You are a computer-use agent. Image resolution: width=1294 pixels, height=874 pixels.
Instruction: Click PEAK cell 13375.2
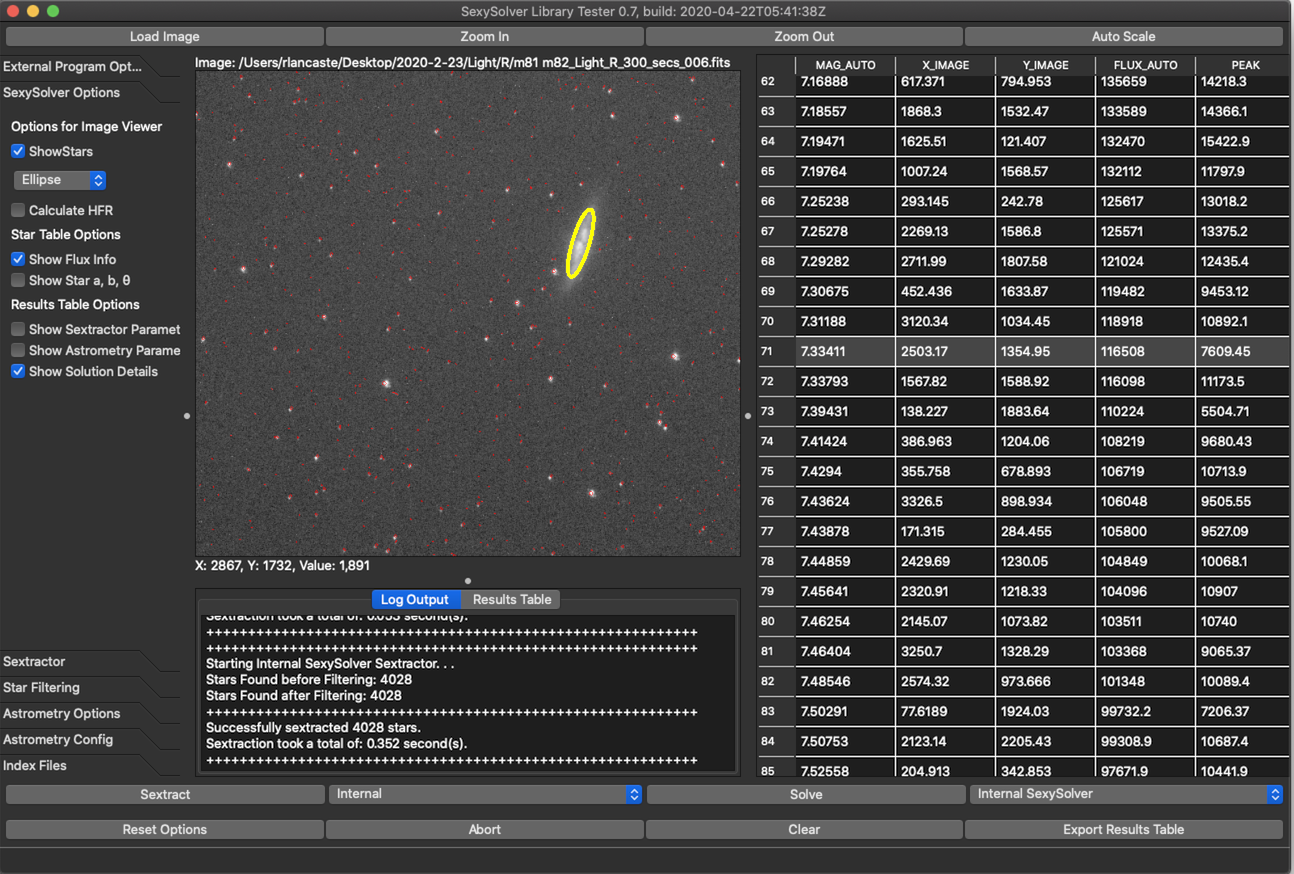point(1243,231)
